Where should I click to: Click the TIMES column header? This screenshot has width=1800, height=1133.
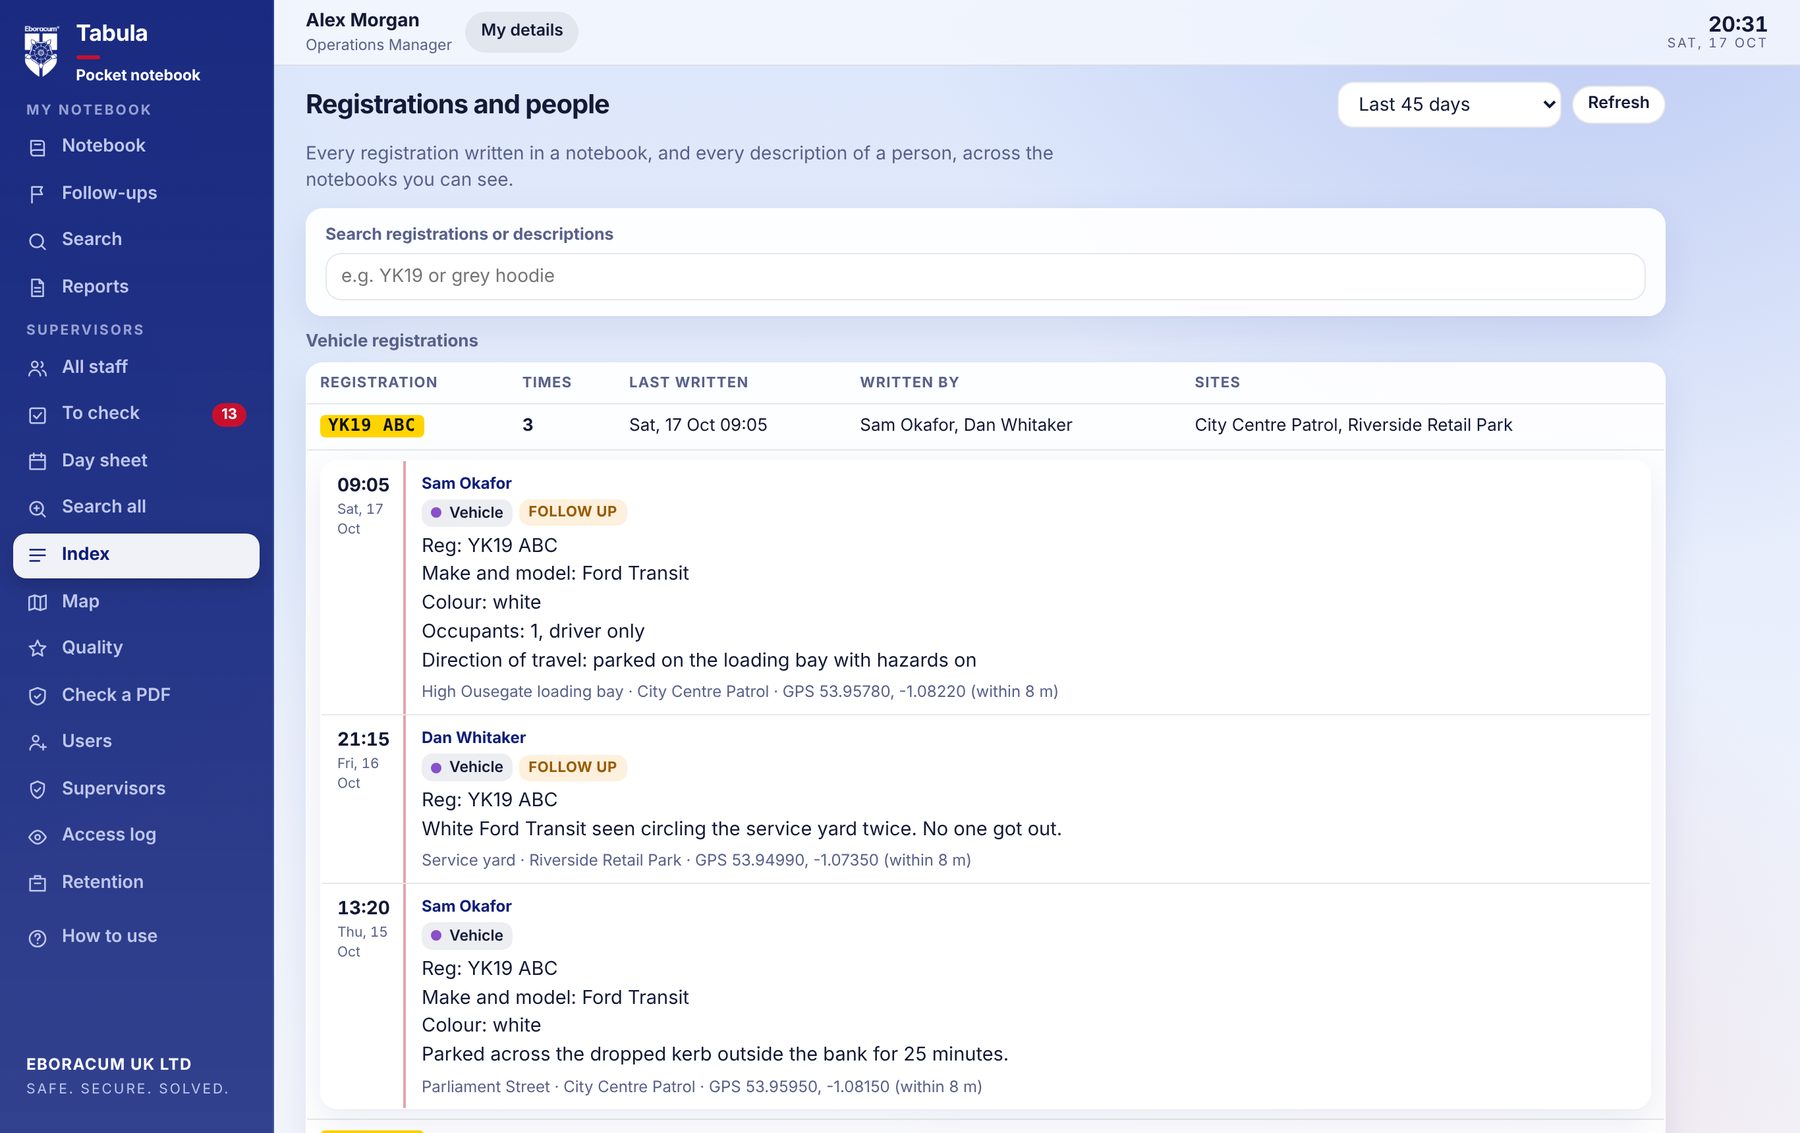[x=547, y=383]
